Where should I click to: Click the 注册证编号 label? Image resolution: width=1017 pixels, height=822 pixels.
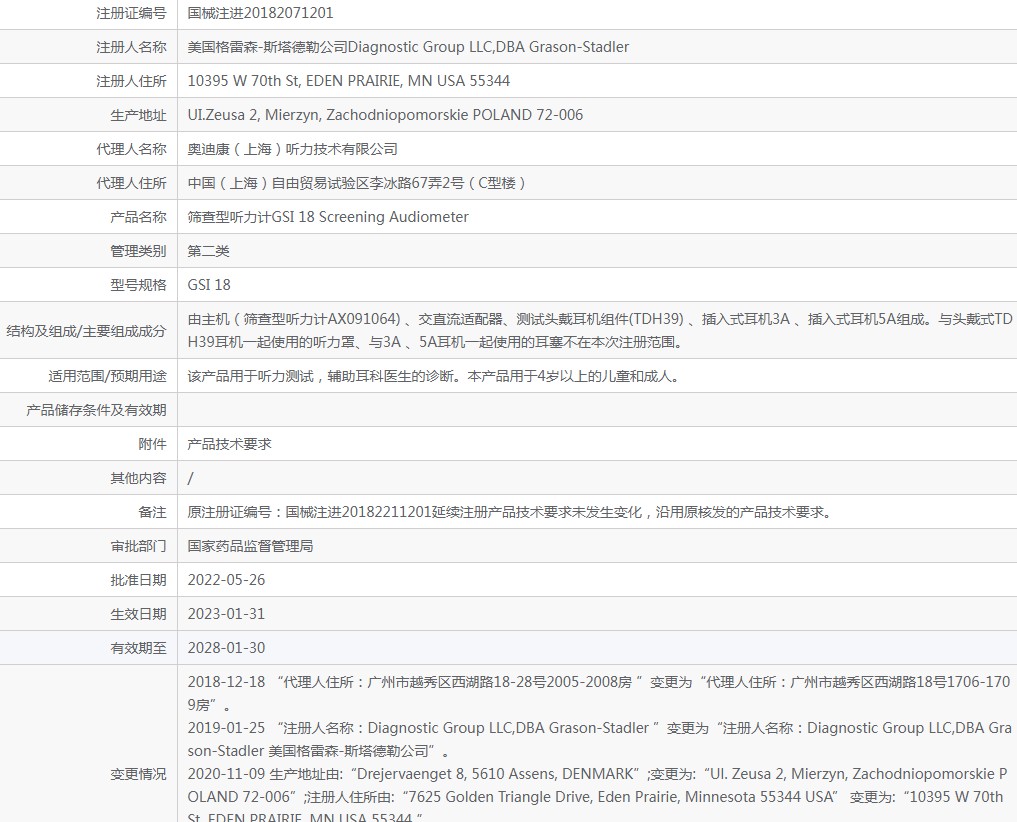pyautogui.click(x=131, y=12)
